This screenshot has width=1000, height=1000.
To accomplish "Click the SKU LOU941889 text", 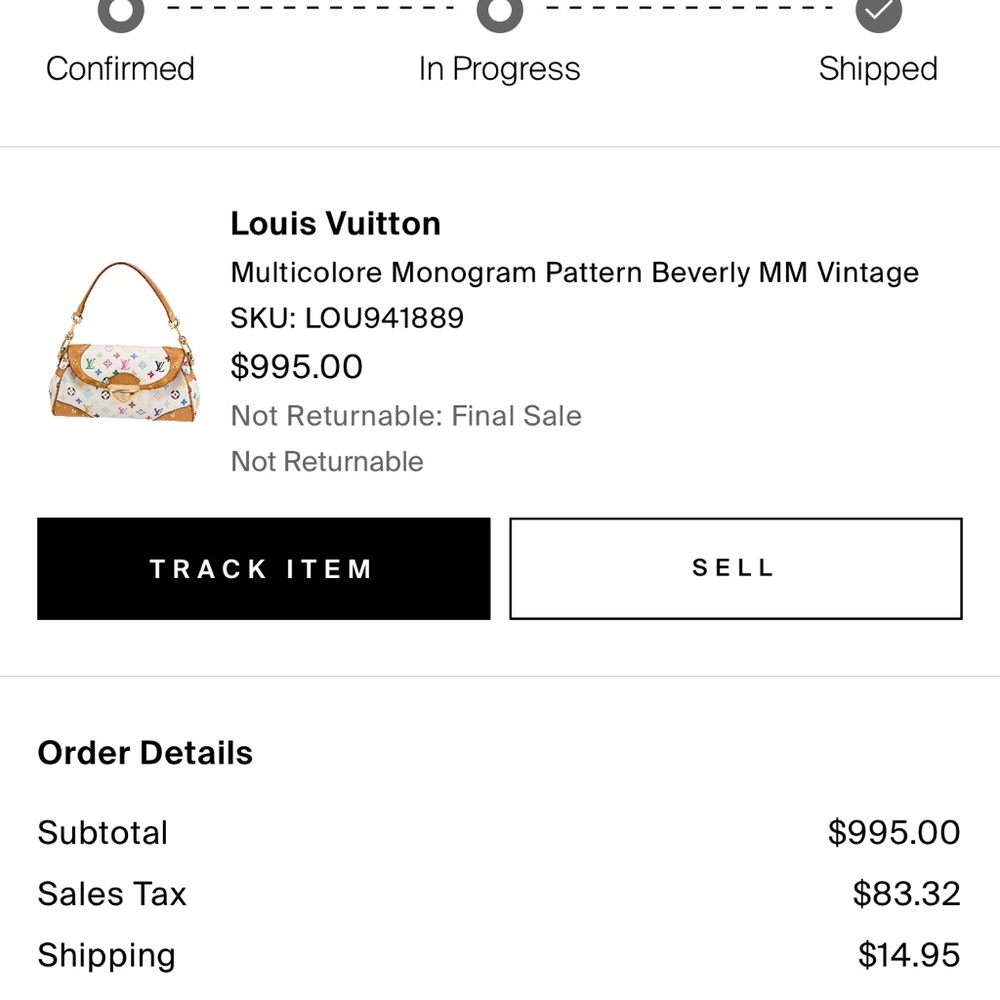I will [346, 318].
